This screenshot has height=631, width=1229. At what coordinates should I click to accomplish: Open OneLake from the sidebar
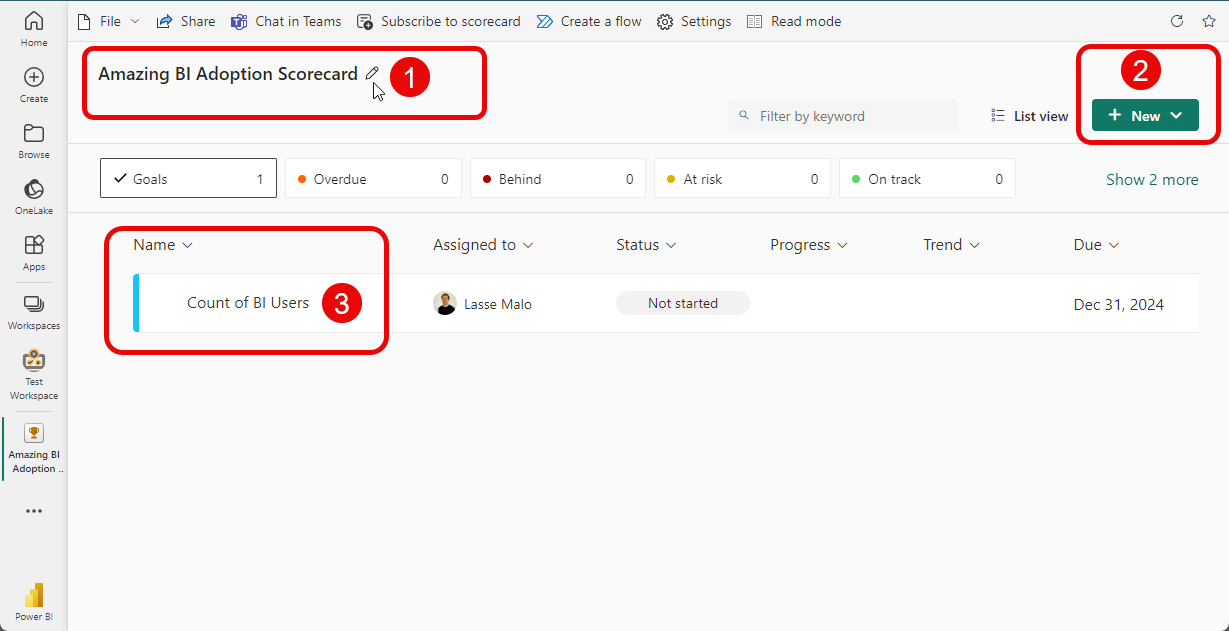click(x=34, y=197)
